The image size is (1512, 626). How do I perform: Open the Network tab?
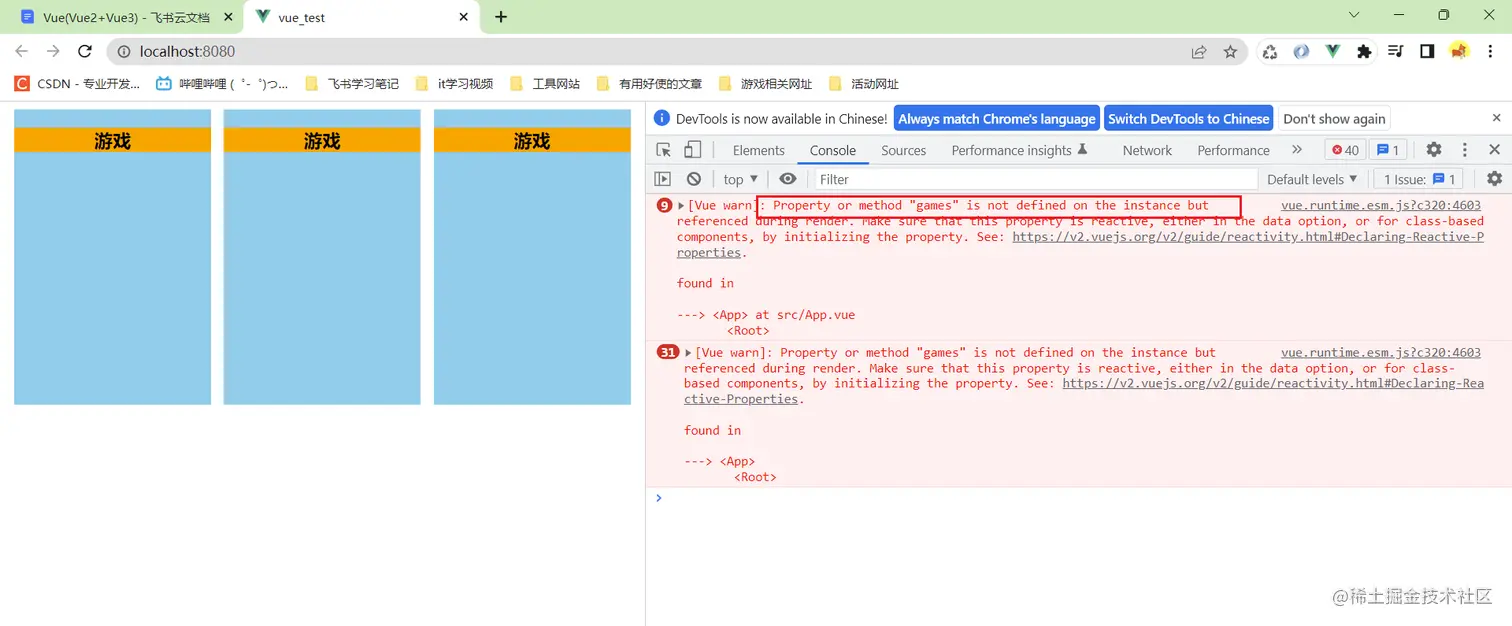[x=1147, y=150]
